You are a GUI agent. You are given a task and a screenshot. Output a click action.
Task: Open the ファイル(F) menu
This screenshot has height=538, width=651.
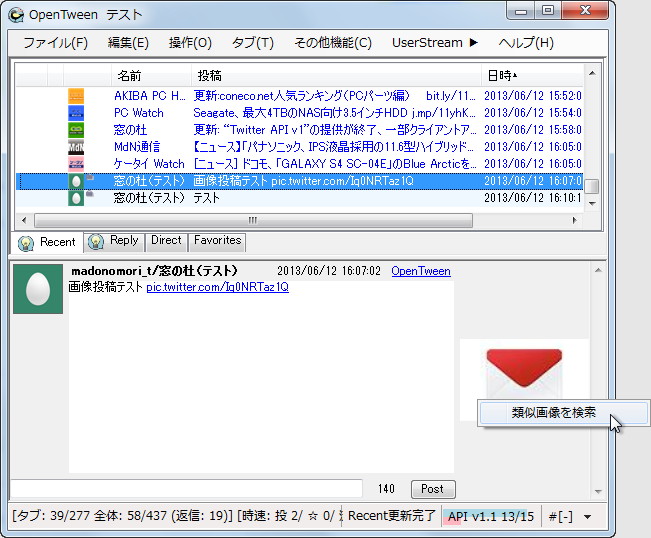[x=56, y=43]
